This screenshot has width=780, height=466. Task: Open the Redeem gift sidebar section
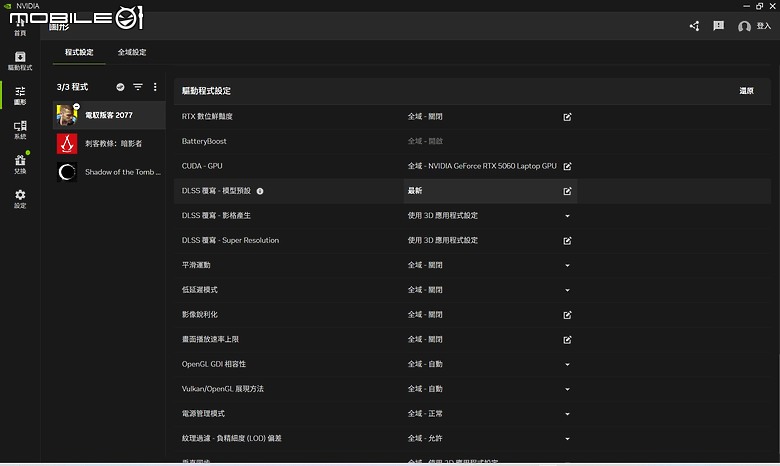point(20,164)
